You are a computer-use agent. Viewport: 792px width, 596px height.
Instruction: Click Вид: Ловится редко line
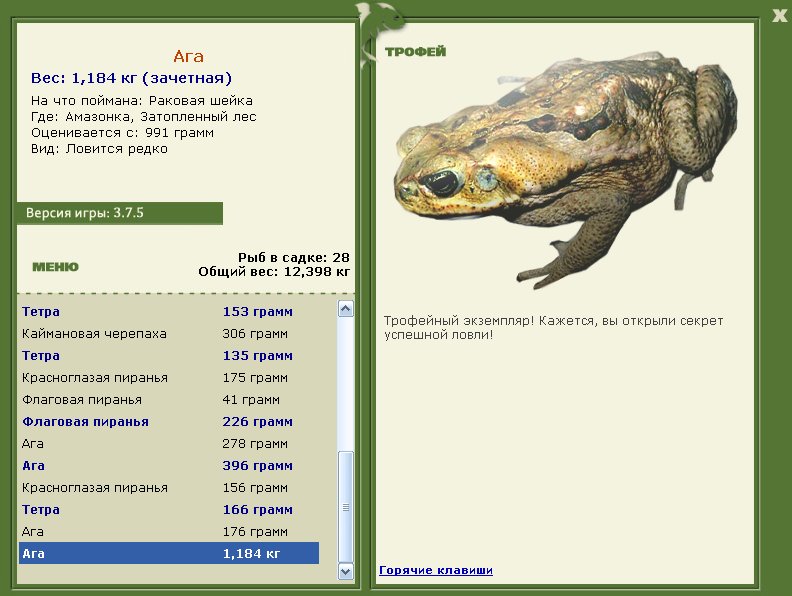coord(100,149)
